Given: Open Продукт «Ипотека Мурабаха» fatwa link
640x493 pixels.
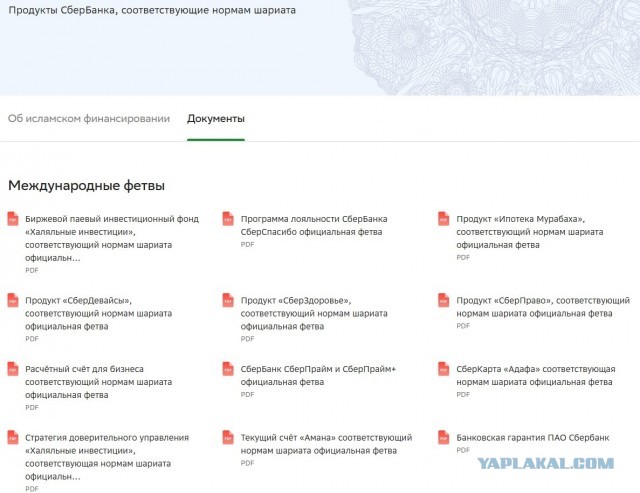Looking at the screenshot, I should [530, 232].
